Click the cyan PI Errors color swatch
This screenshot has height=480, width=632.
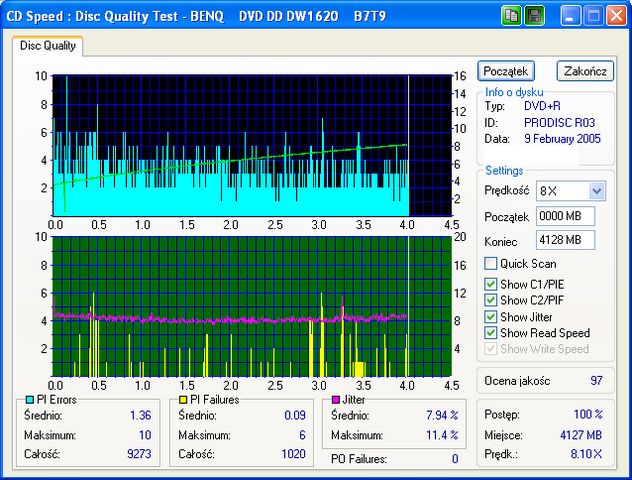pos(29,400)
